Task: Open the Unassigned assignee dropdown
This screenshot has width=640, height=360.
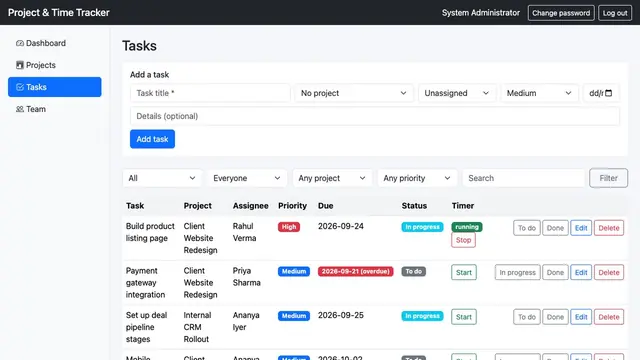Action: (457, 93)
